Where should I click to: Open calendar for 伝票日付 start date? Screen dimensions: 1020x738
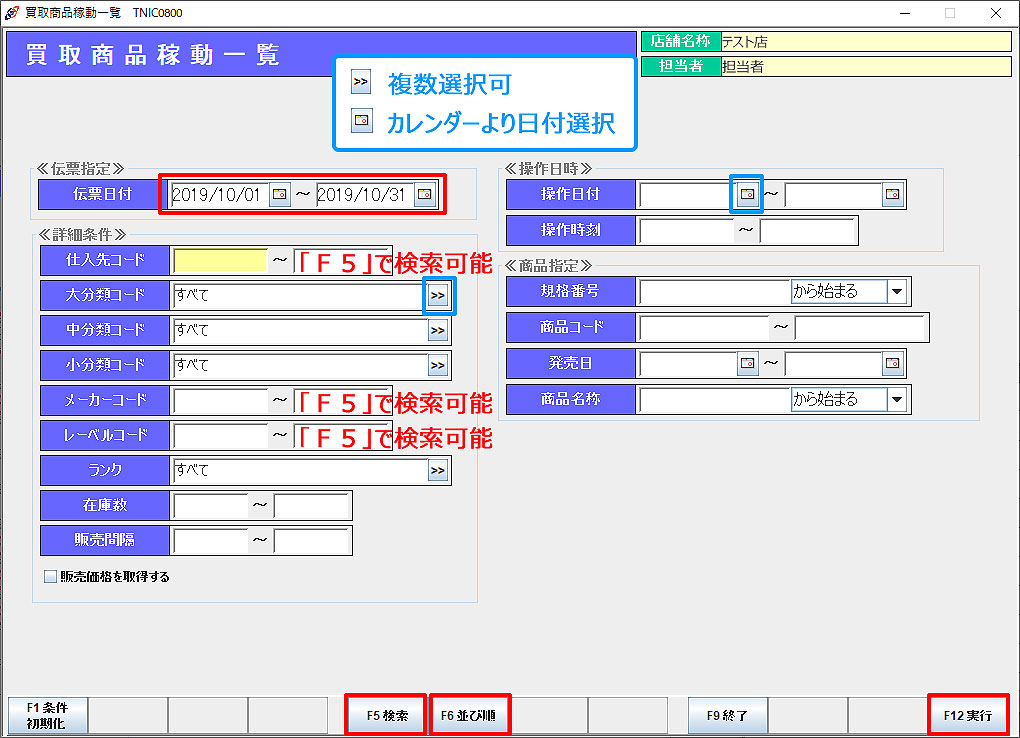pos(279,195)
